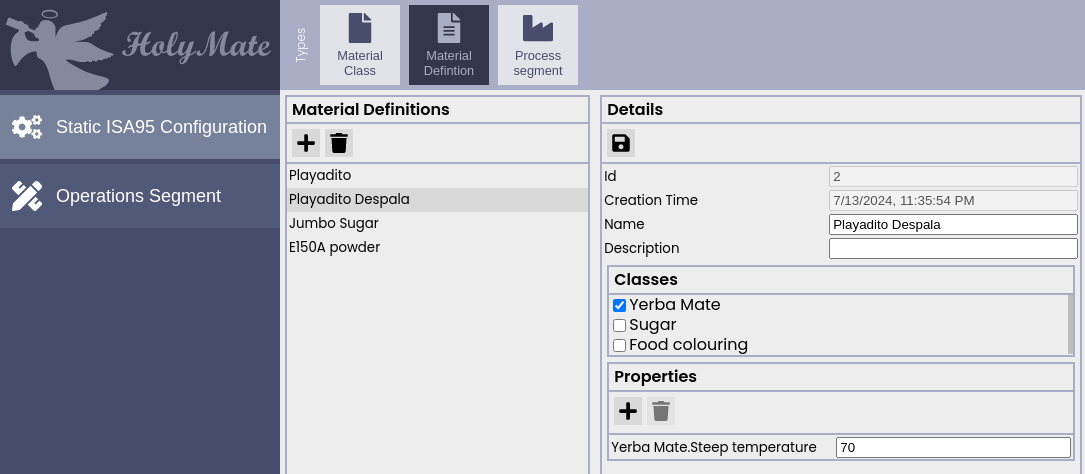Switch to the Material Definition tab
Viewport: 1085px width, 474px height.
point(449,45)
